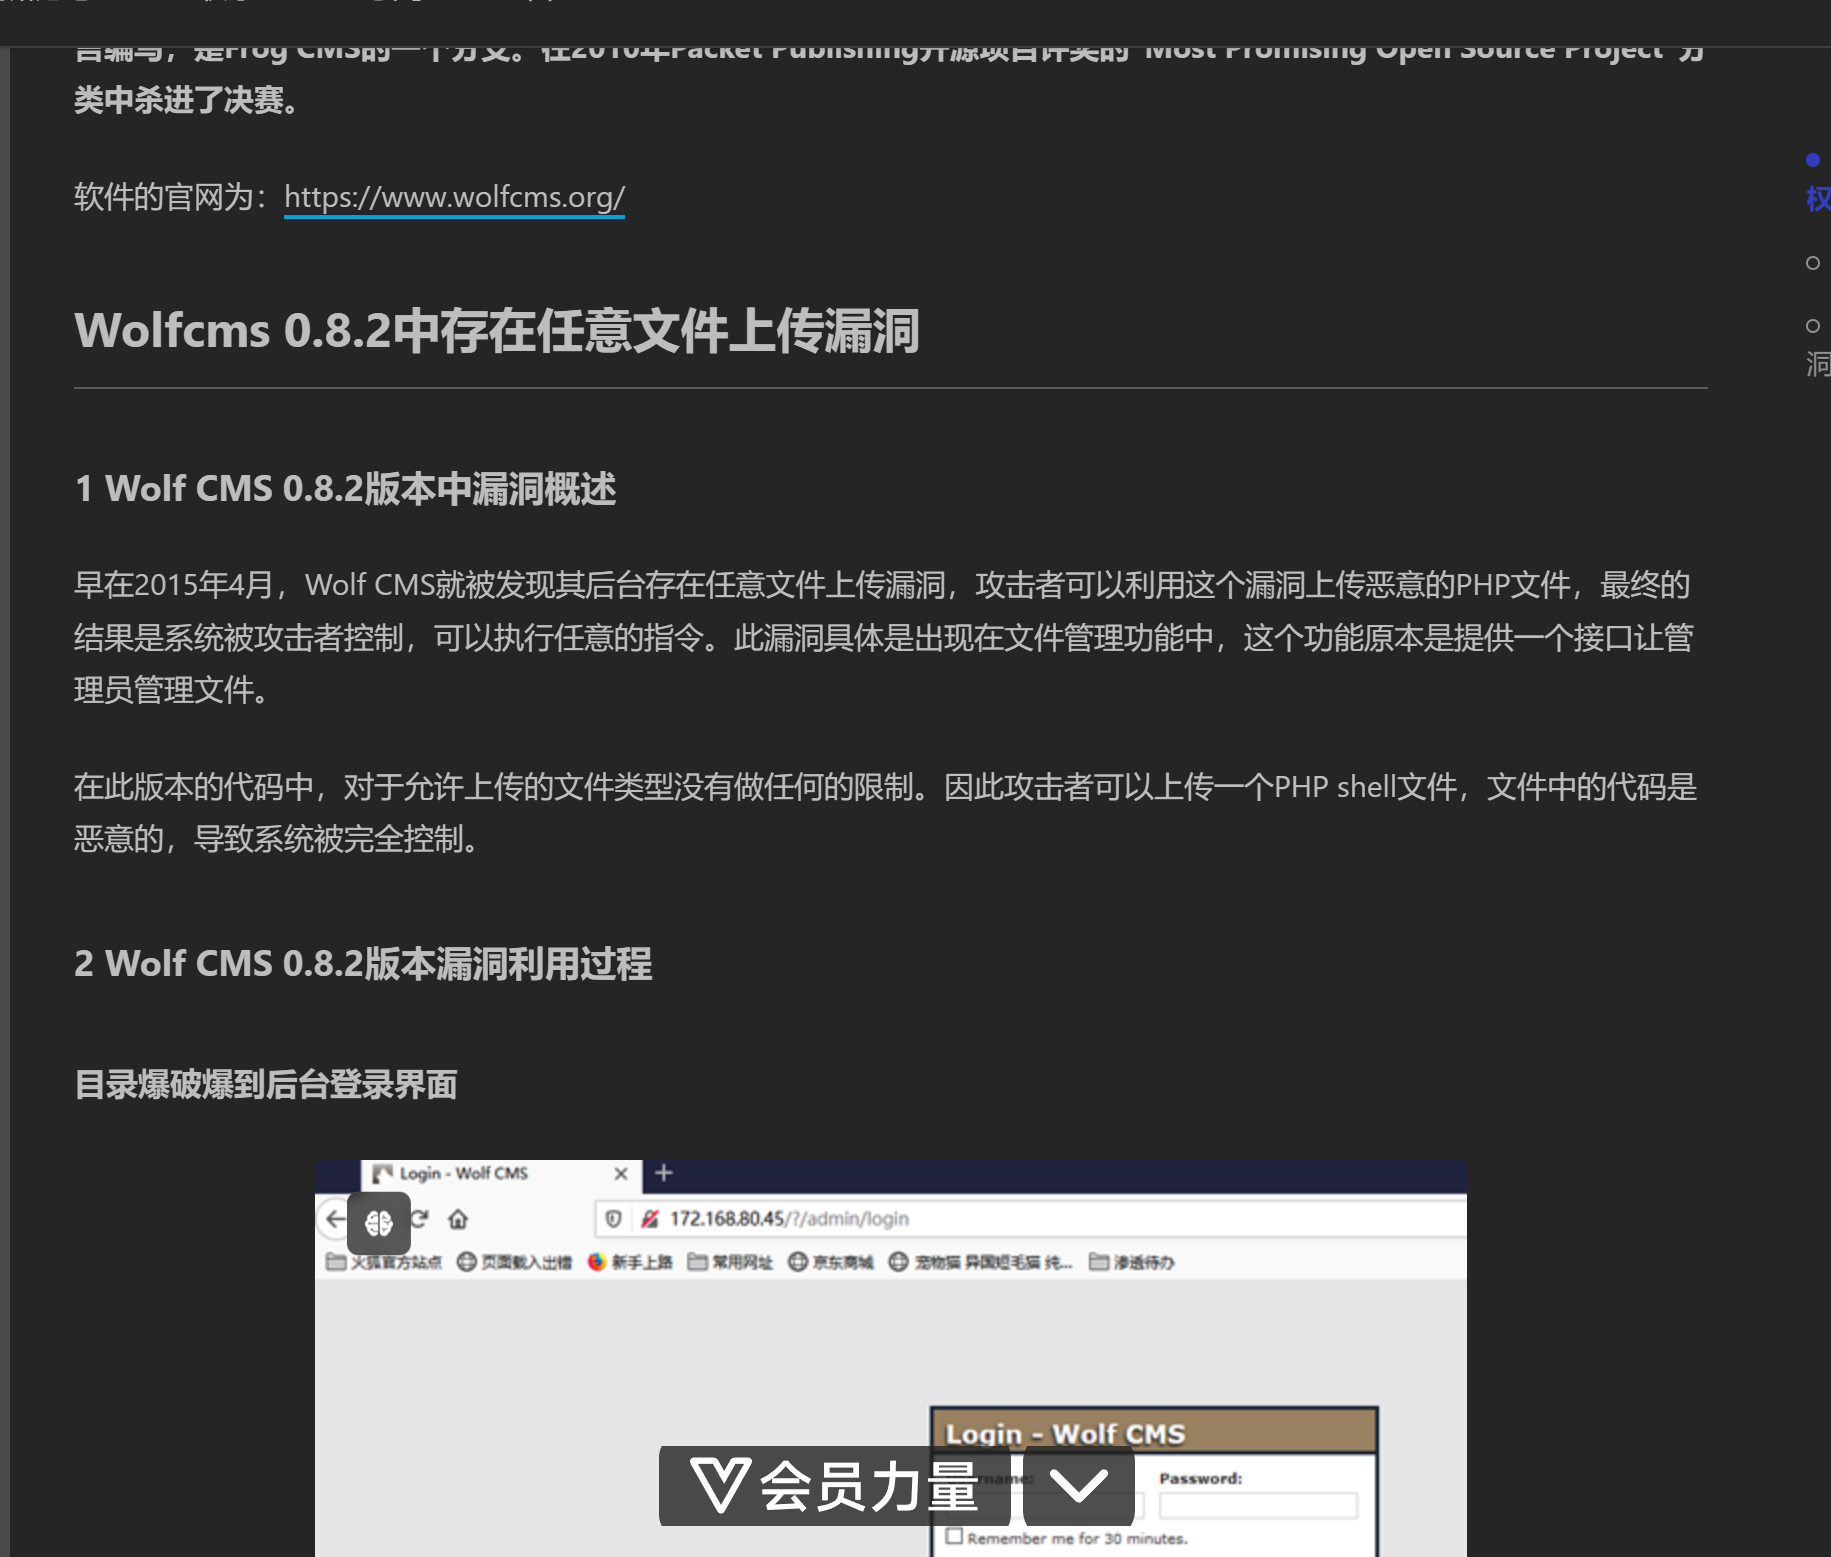Click the heading 'Wolfcms 0.8.2中存在任意文件上传漏洞'

497,331
